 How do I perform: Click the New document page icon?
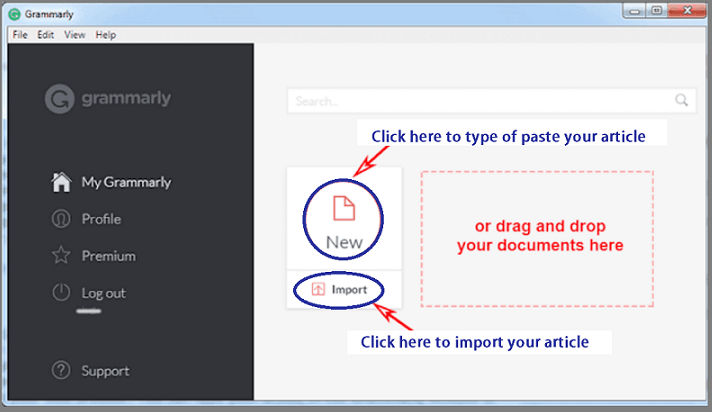tap(344, 208)
